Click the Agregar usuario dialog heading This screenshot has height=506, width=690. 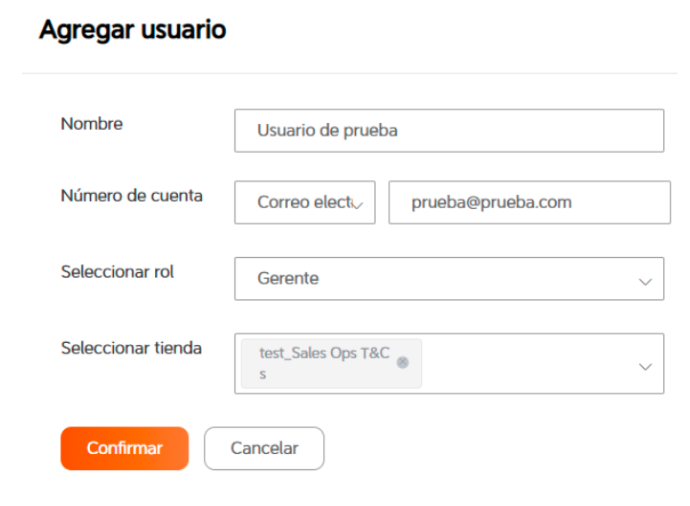pyautogui.click(x=132, y=30)
